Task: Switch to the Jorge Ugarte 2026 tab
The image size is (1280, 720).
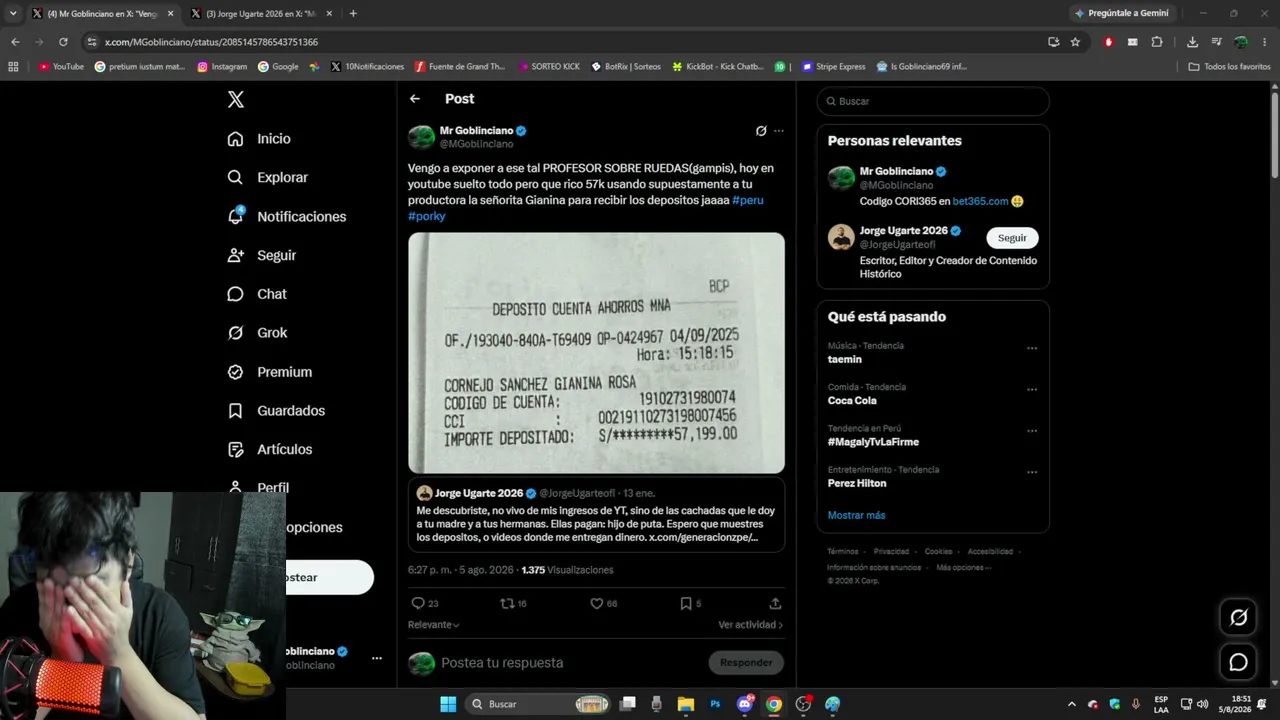Action: (261, 13)
